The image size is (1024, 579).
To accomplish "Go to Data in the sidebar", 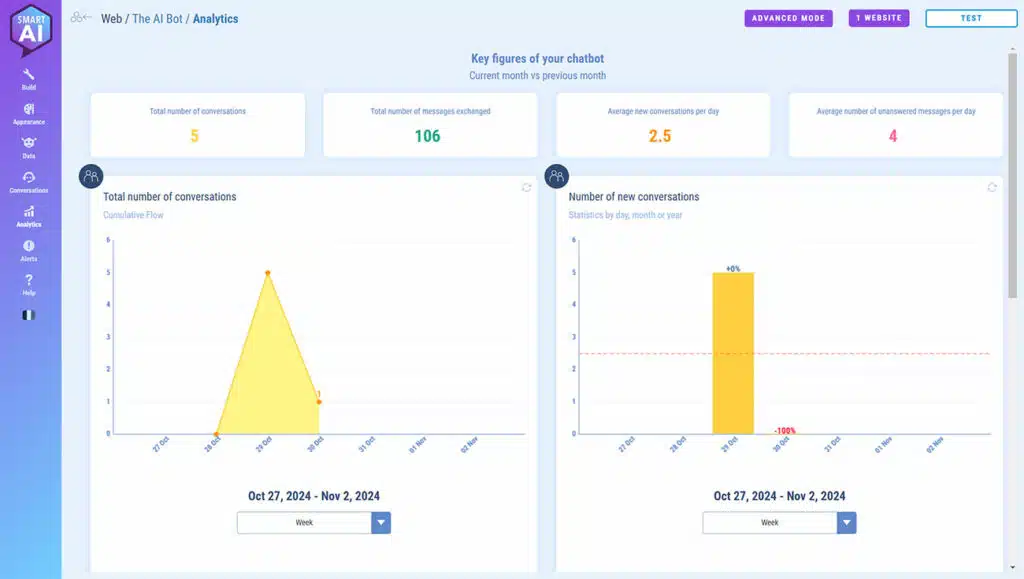I will point(29,147).
